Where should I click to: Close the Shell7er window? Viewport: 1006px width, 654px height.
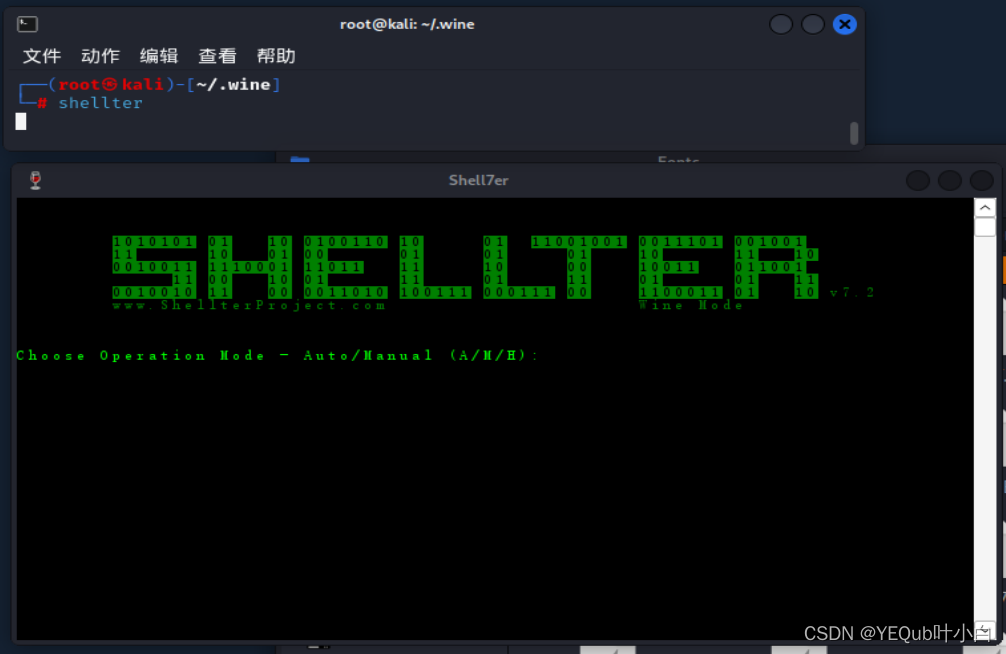tap(981, 180)
